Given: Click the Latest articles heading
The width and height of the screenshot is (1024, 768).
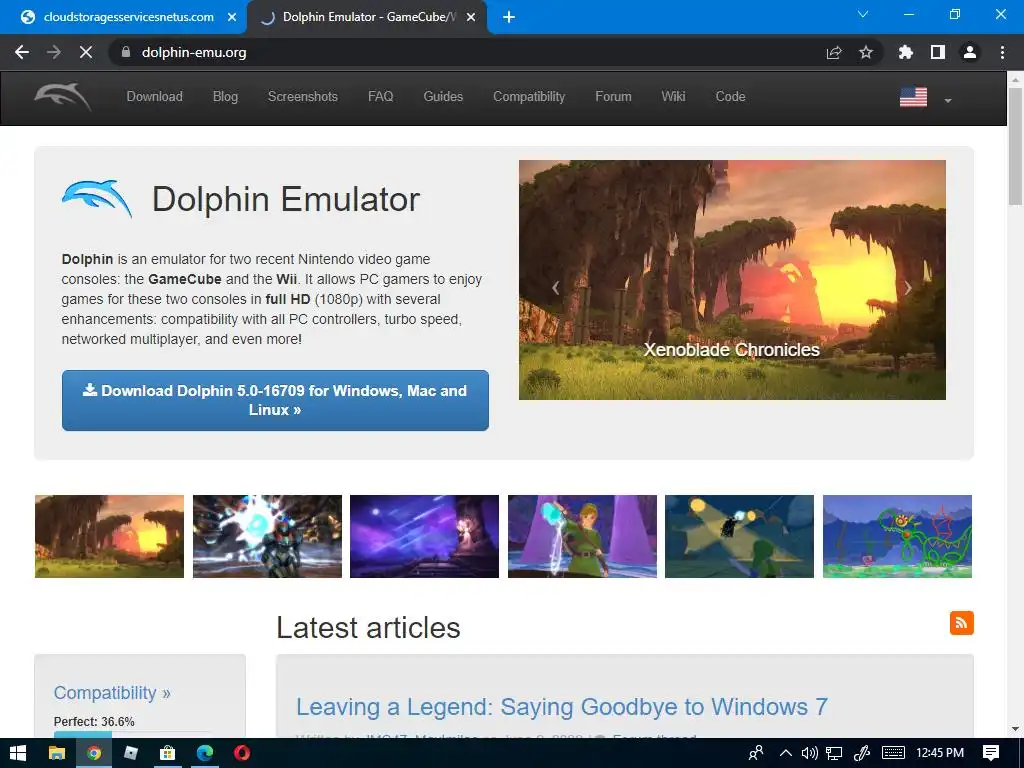Looking at the screenshot, I should point(368,627).
